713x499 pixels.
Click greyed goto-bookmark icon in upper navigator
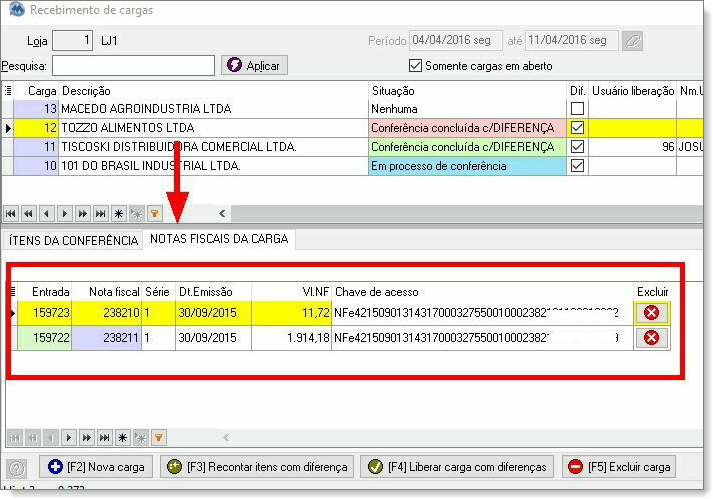[136, 213]
